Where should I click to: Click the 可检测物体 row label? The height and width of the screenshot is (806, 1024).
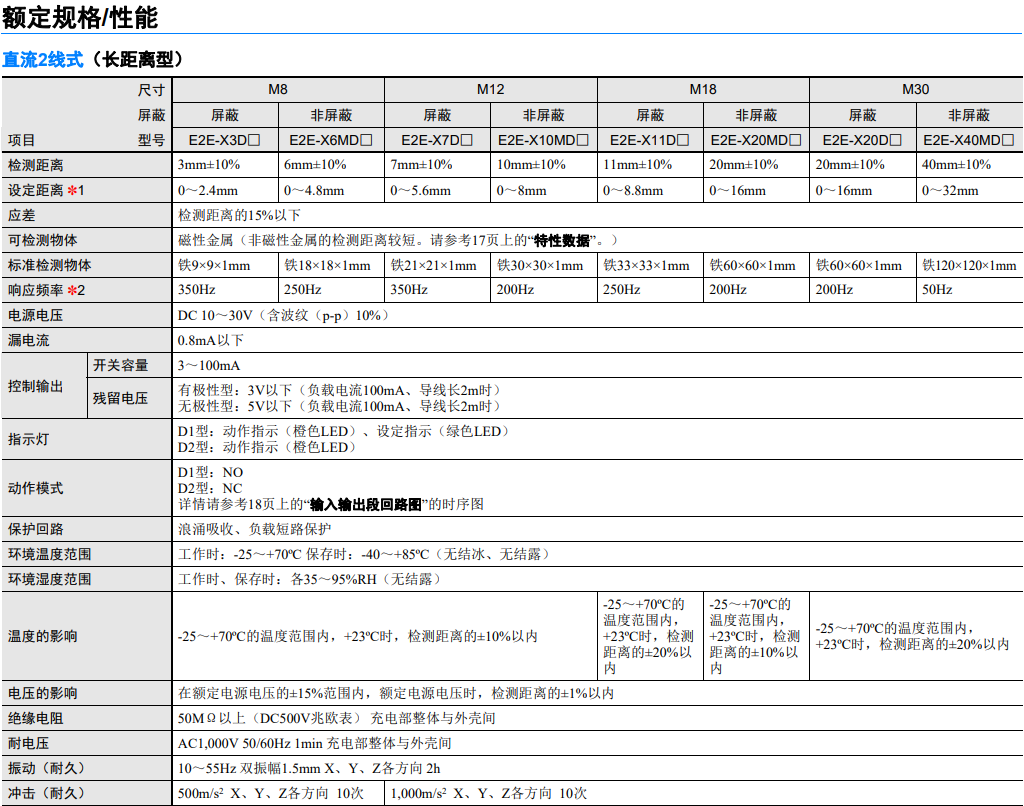click(x=42, y=240)
